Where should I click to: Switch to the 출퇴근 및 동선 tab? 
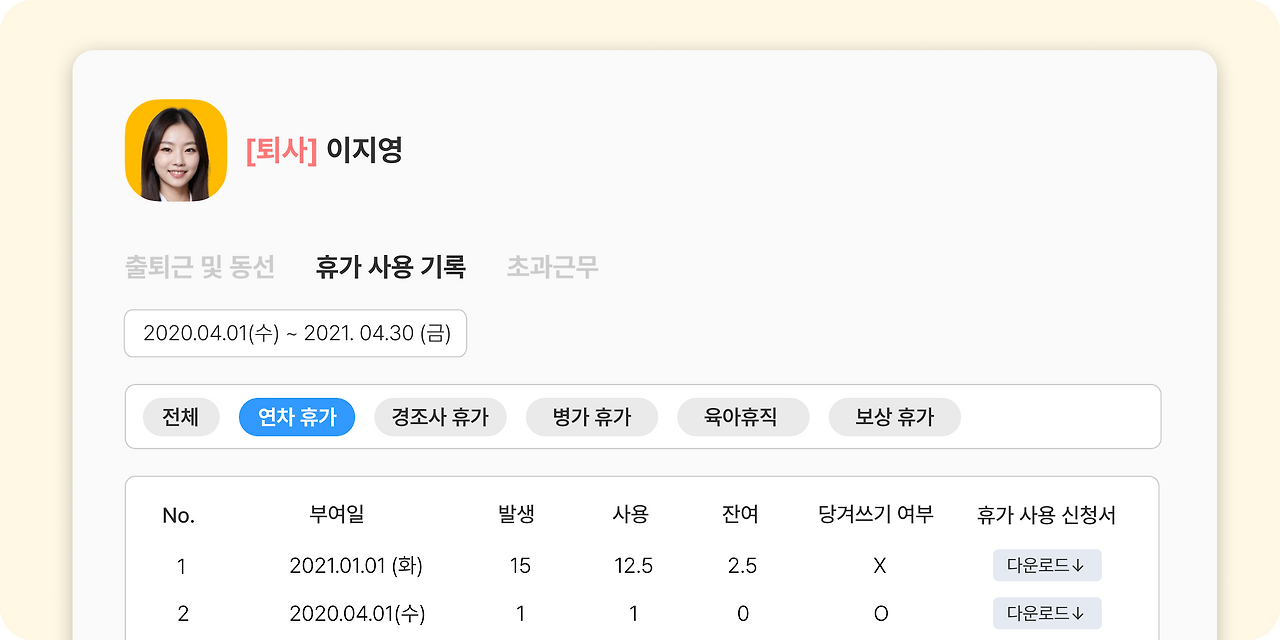tap(200, 267)
